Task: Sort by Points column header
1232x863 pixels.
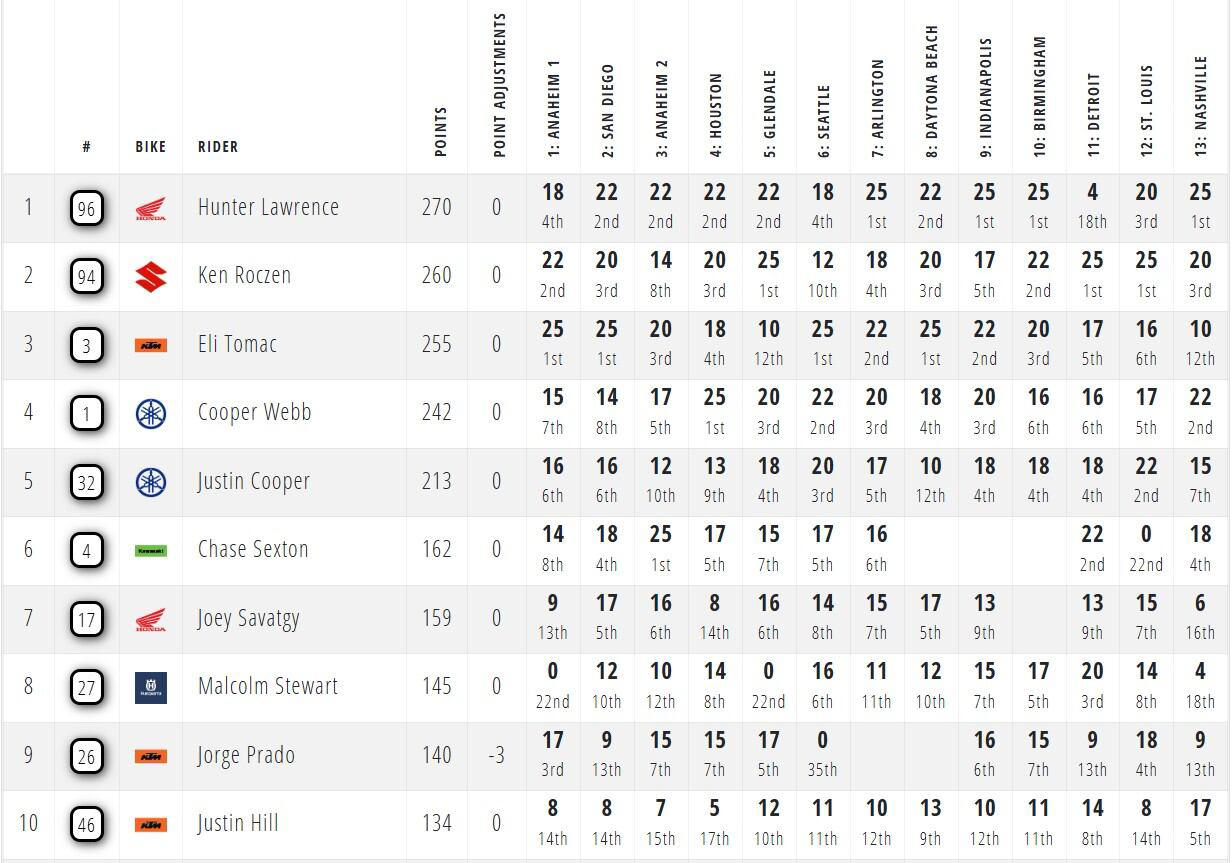Action: coord(441,132)
